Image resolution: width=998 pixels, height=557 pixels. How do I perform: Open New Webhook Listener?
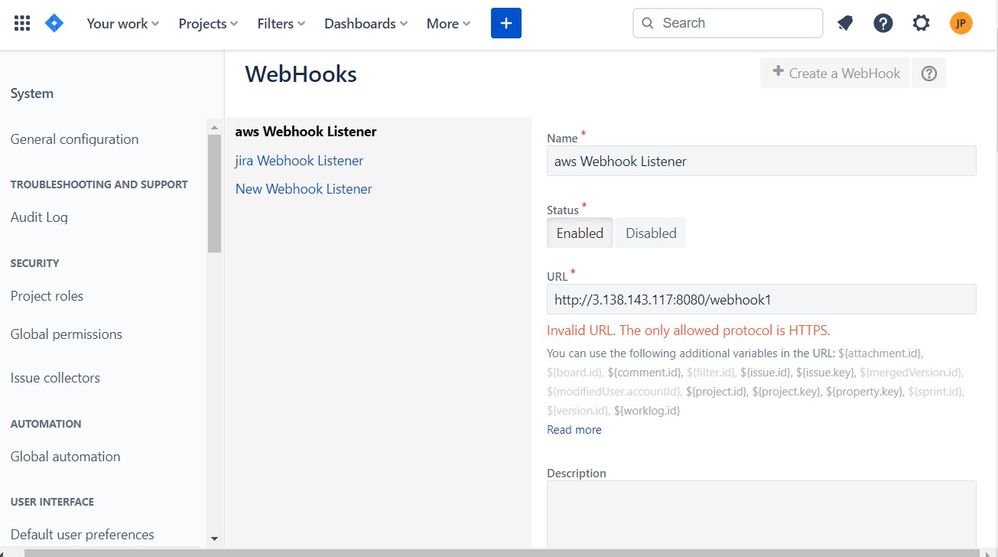tap(304, 189)
